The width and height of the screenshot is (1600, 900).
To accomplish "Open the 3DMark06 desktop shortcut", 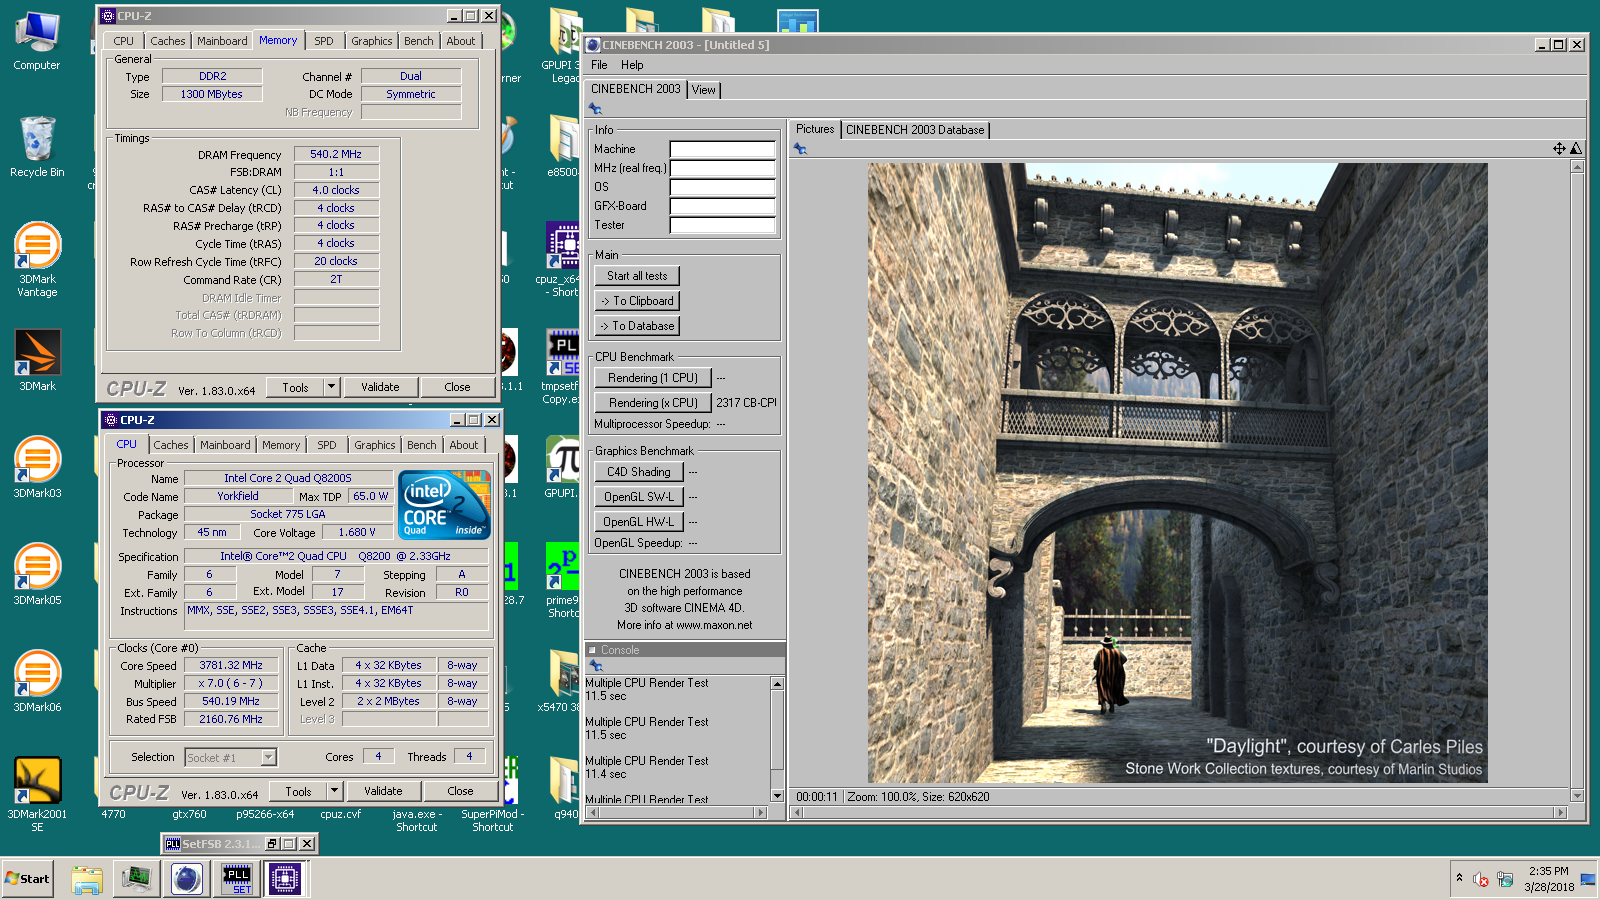I will (x=37, y=680).
